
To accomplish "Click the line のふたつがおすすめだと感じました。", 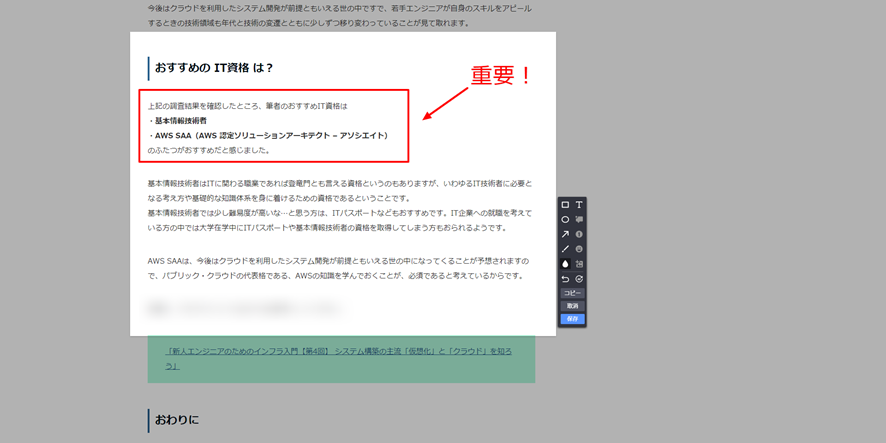I will point(209,151).
